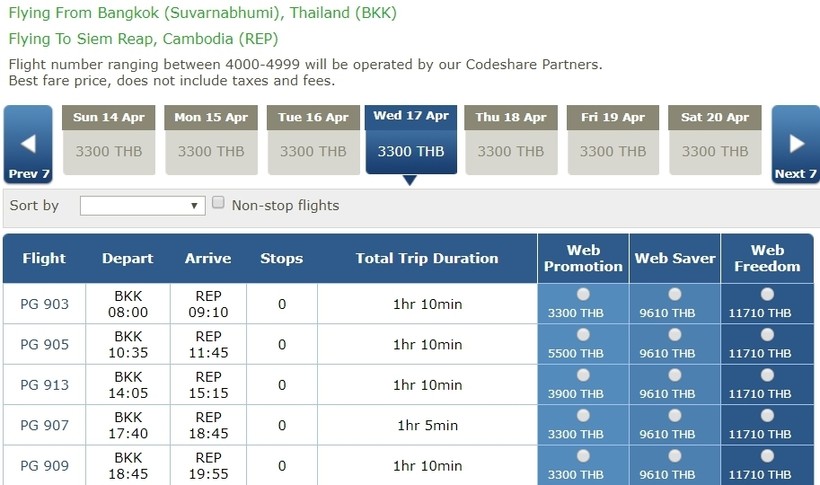The height and width of the screenshot is (485, 820).
Task: Select the Sun 14 Apr date tab
Action: pos(109,140)
